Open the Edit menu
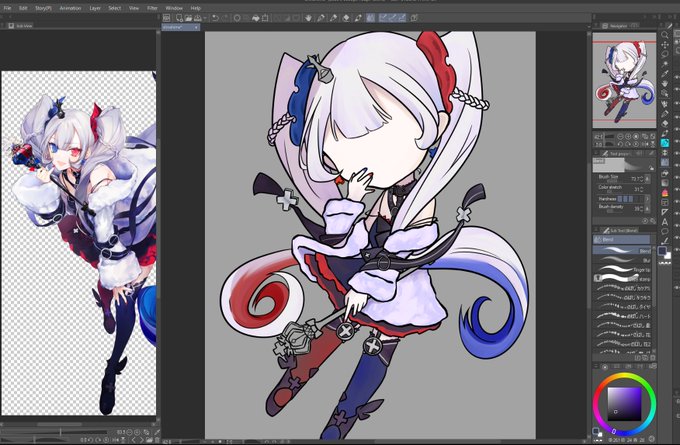 tap(23, 8)
